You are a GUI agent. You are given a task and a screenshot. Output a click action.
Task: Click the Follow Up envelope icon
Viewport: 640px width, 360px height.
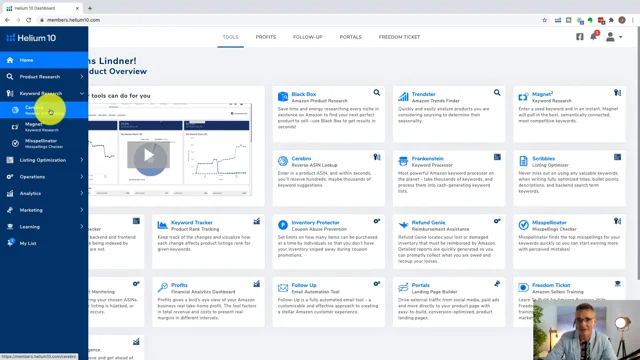coord(282,288)
